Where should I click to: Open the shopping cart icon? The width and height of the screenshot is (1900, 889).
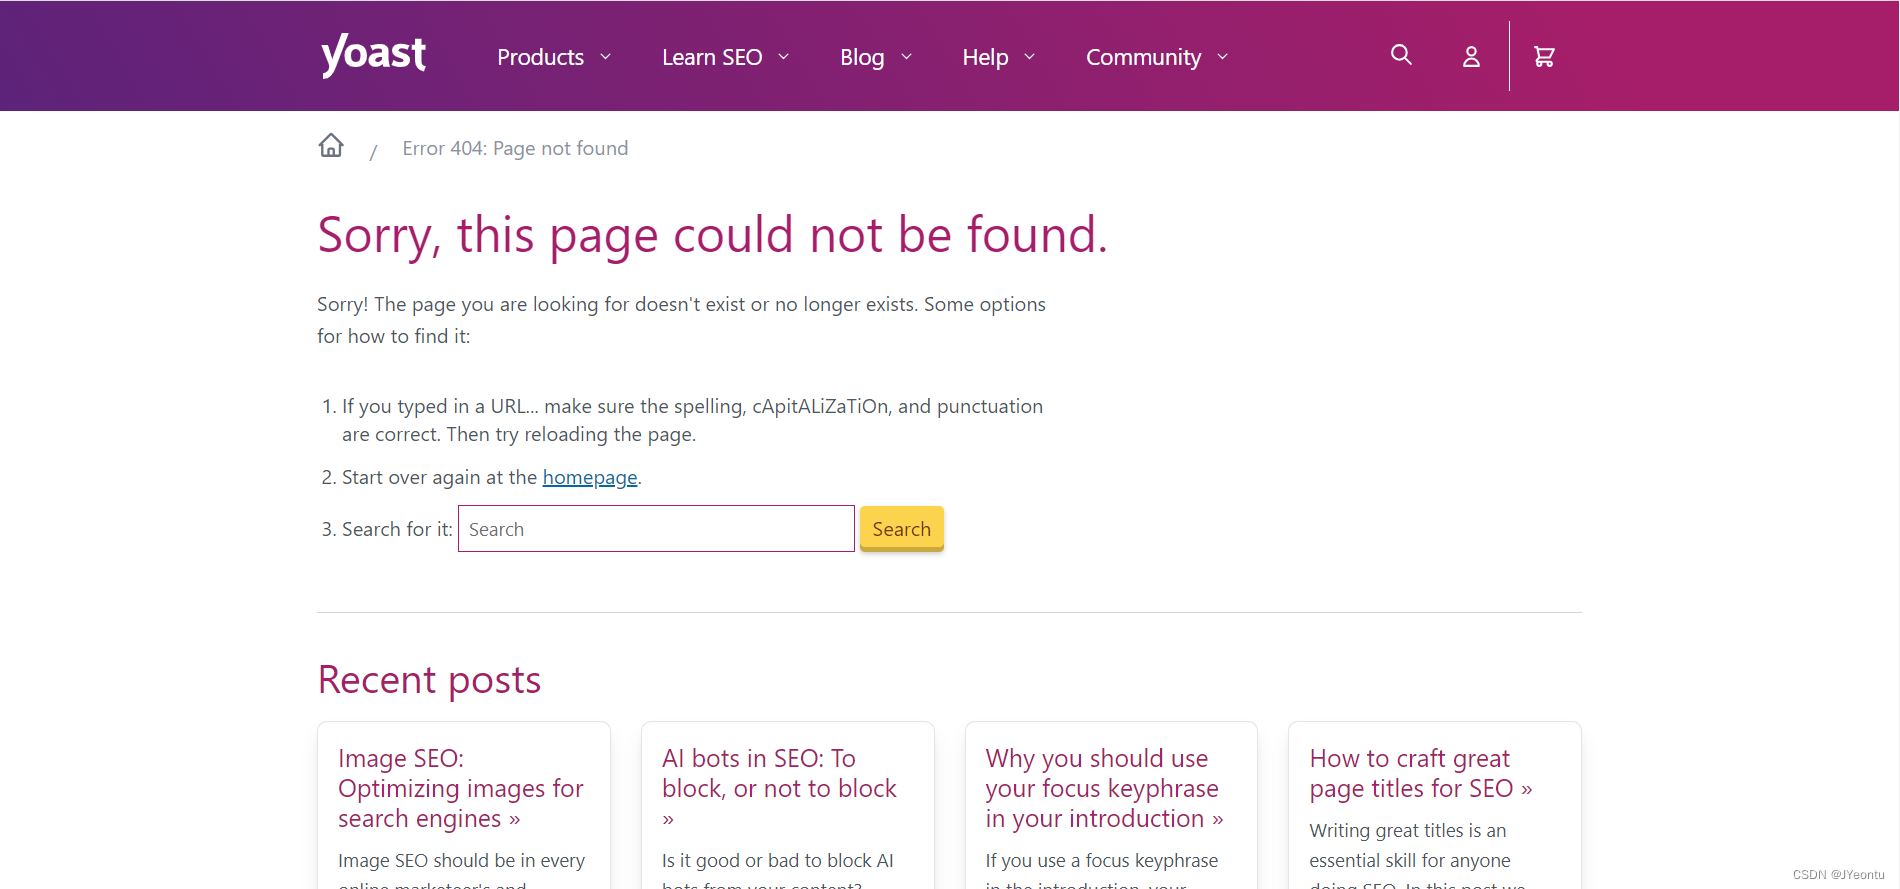point(1544,57)
